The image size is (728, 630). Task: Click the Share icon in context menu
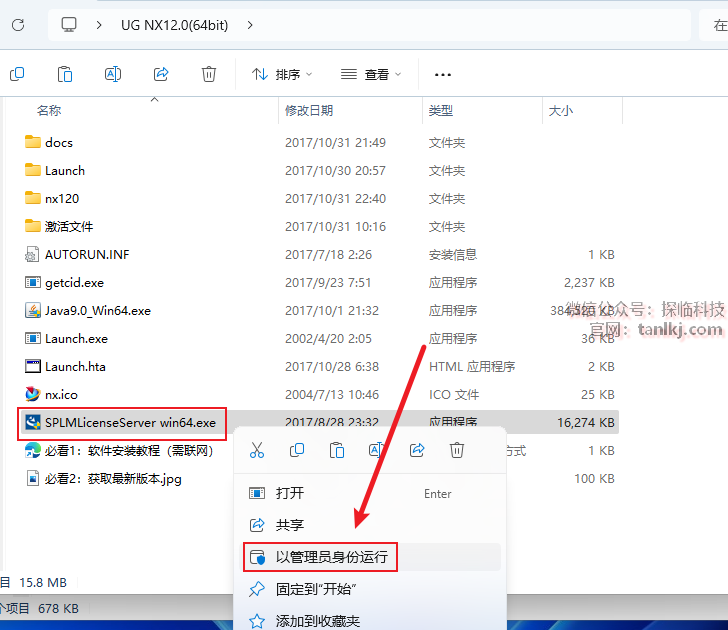tap(417, 450)
